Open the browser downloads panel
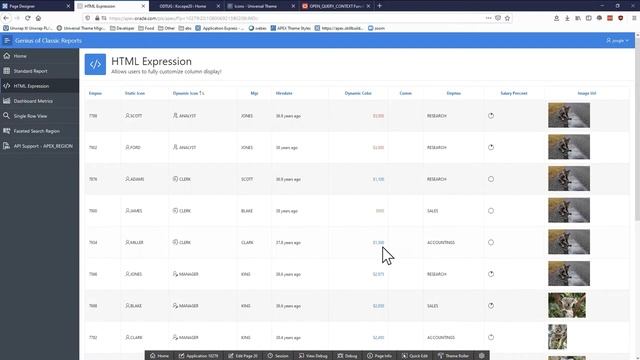 567,18
